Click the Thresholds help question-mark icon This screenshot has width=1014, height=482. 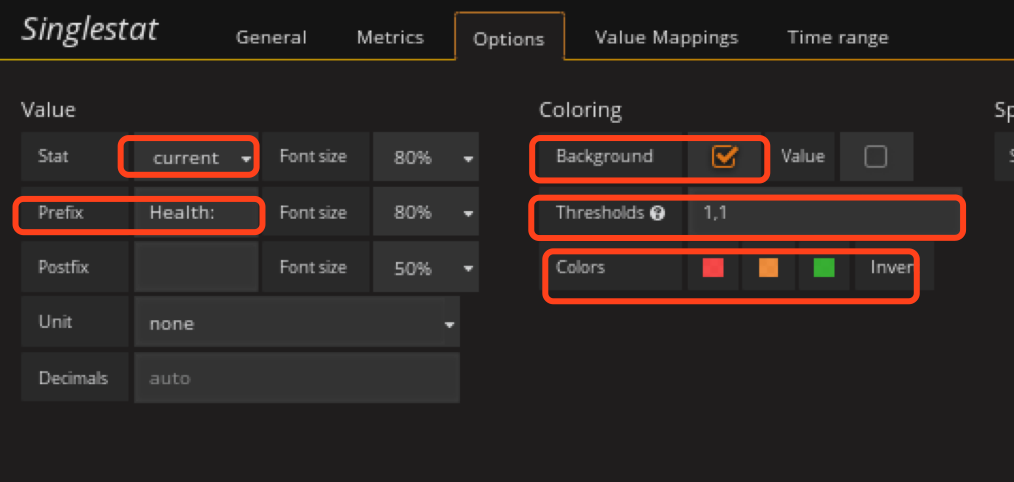(657, 213)
